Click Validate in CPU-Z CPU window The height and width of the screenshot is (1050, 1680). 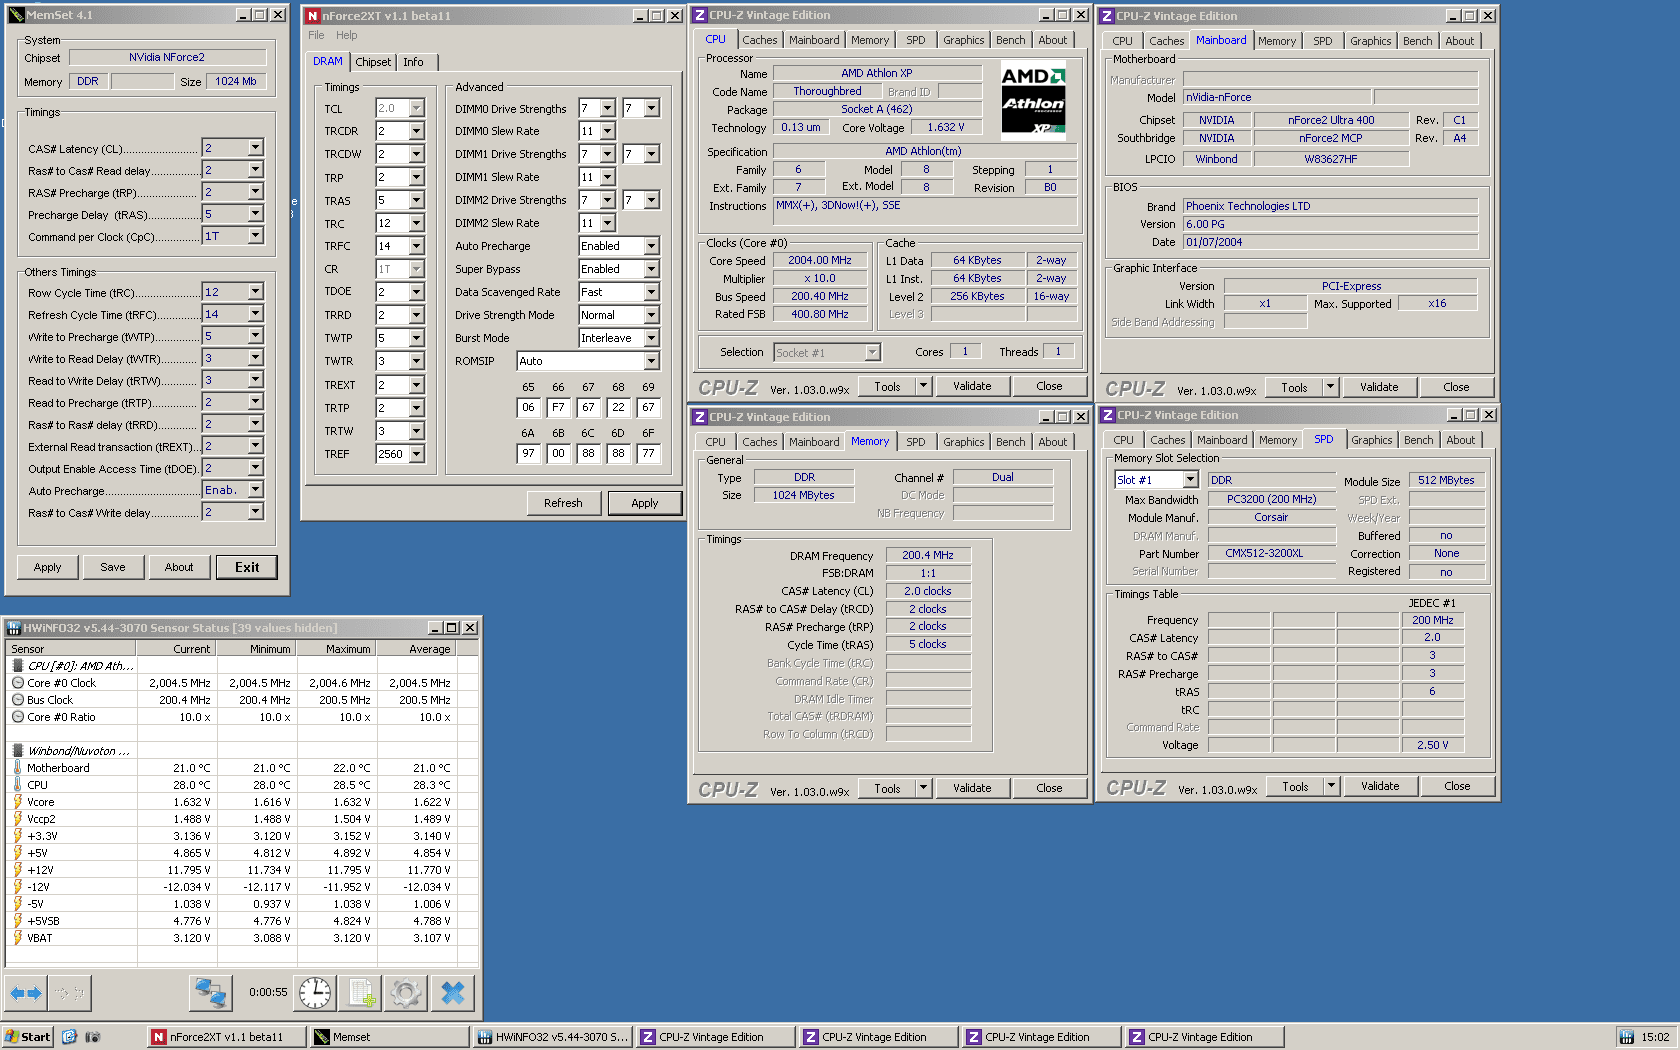(x=972, y=386)
